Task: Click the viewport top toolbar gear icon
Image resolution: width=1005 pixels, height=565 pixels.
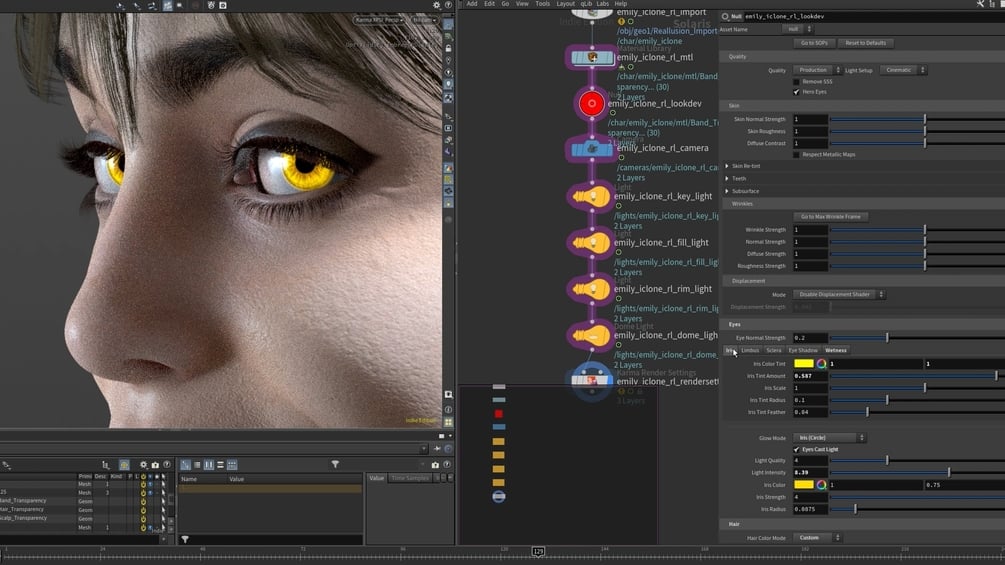Action: (x=436, y=5)
